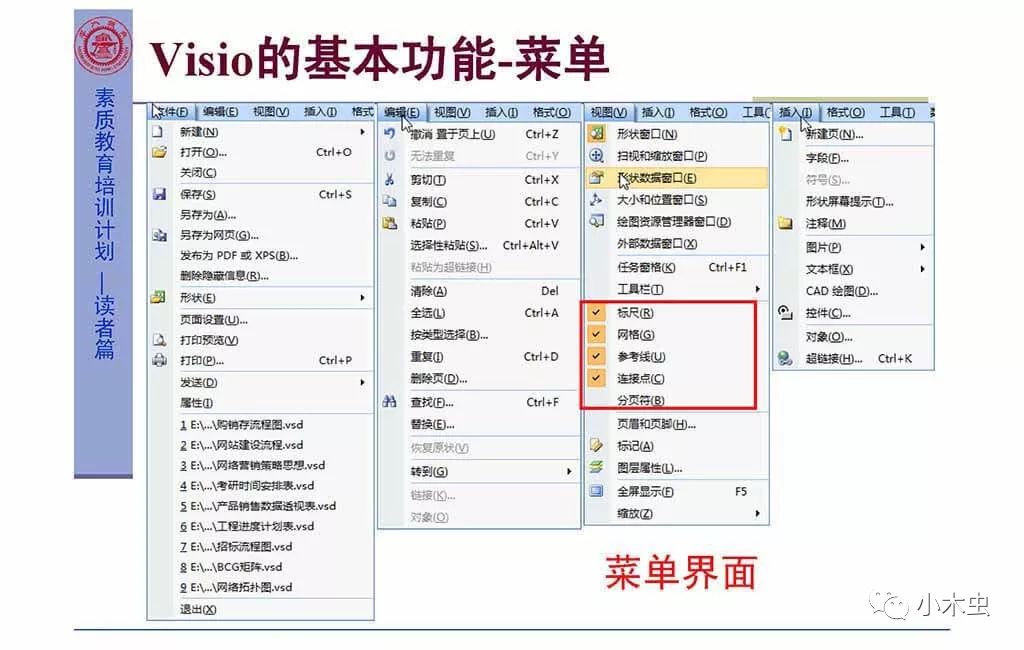Open recent file 网站建设流程.vsd
The image size is (1024, 650).
[241, 444]
